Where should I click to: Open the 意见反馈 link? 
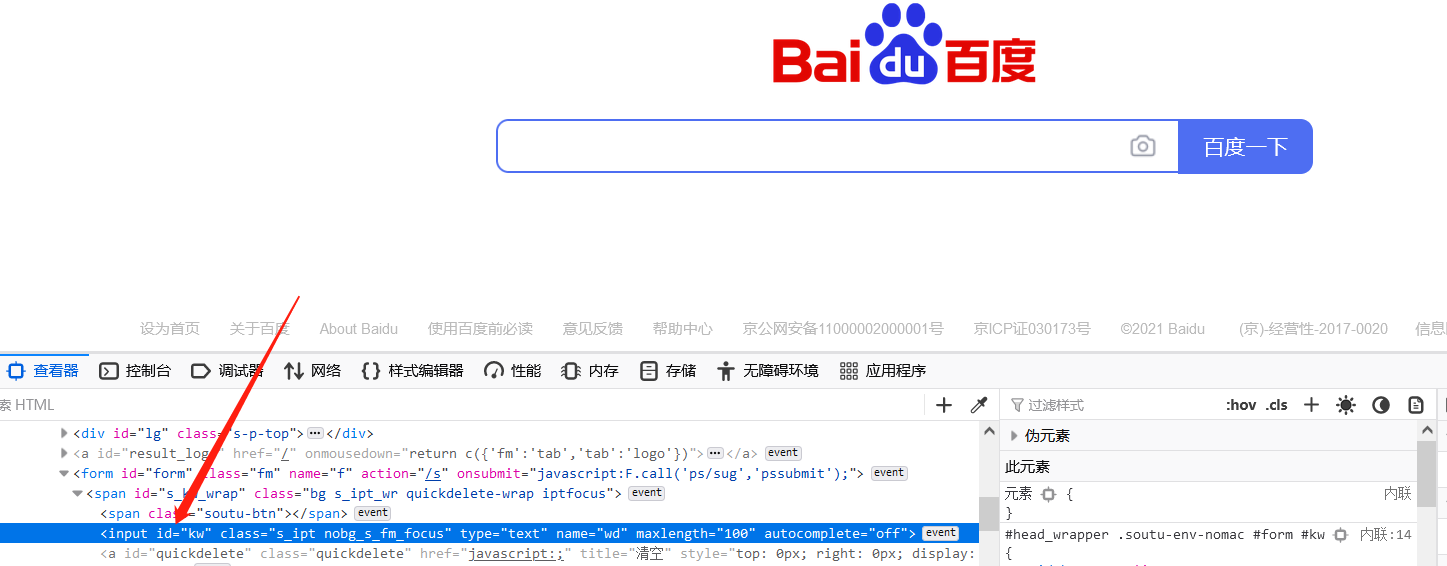593,328
